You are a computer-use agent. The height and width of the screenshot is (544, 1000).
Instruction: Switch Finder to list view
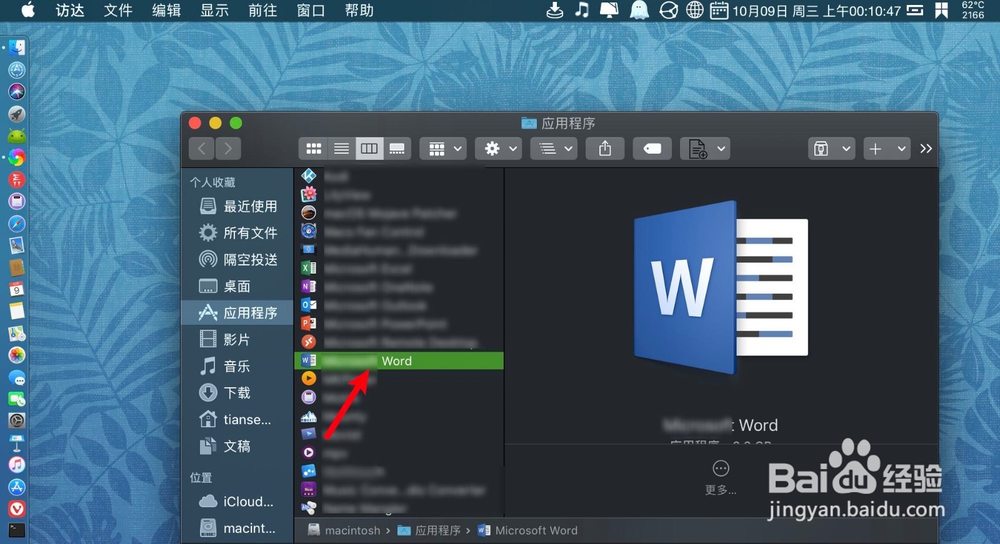(341, 149)
